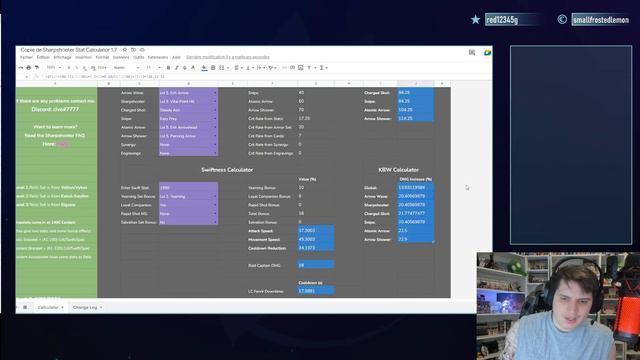Undo the last edit via toolbar arrow

tap(21, 68)
